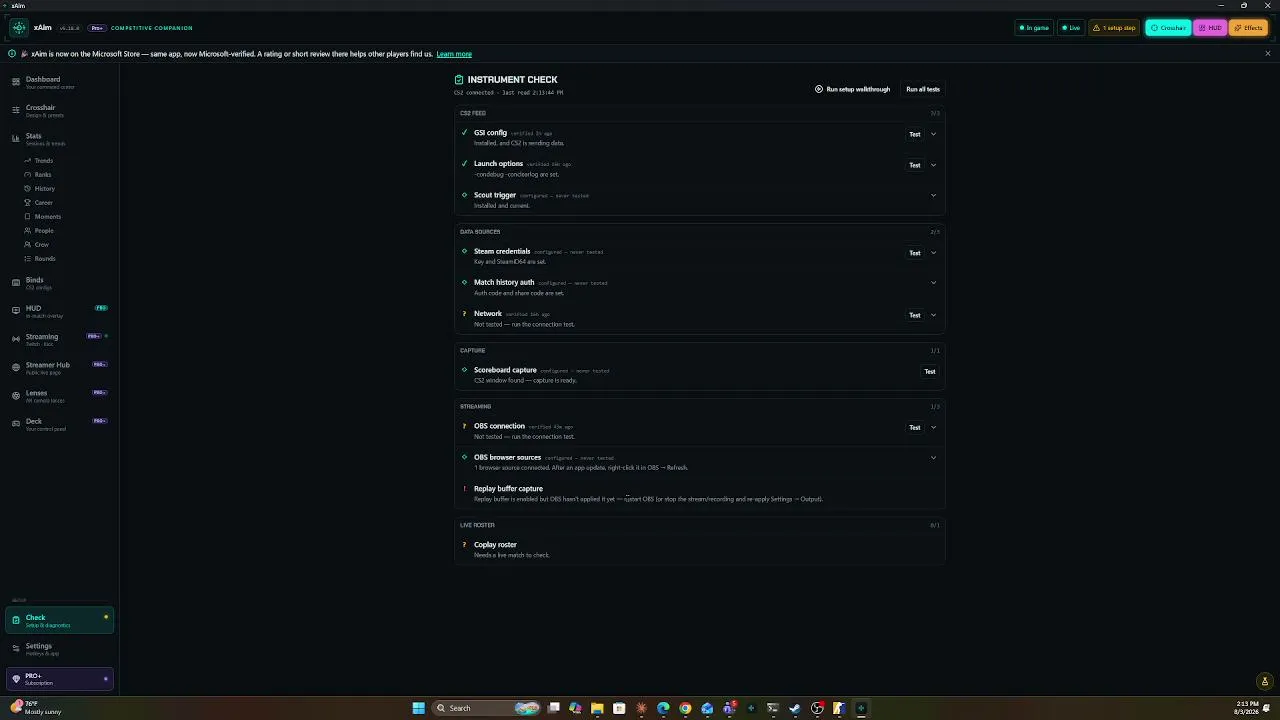Test the Network connection
The height and width of the screenshot is (720, 1280).
[914, 315]
